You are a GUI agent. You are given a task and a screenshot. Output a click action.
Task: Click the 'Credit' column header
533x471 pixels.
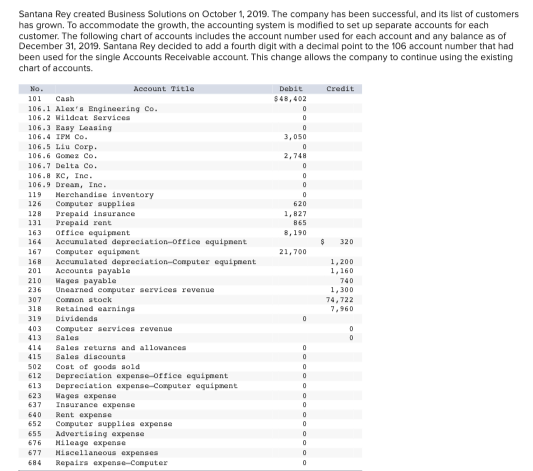pyautogui.click(x=340, y=89)
